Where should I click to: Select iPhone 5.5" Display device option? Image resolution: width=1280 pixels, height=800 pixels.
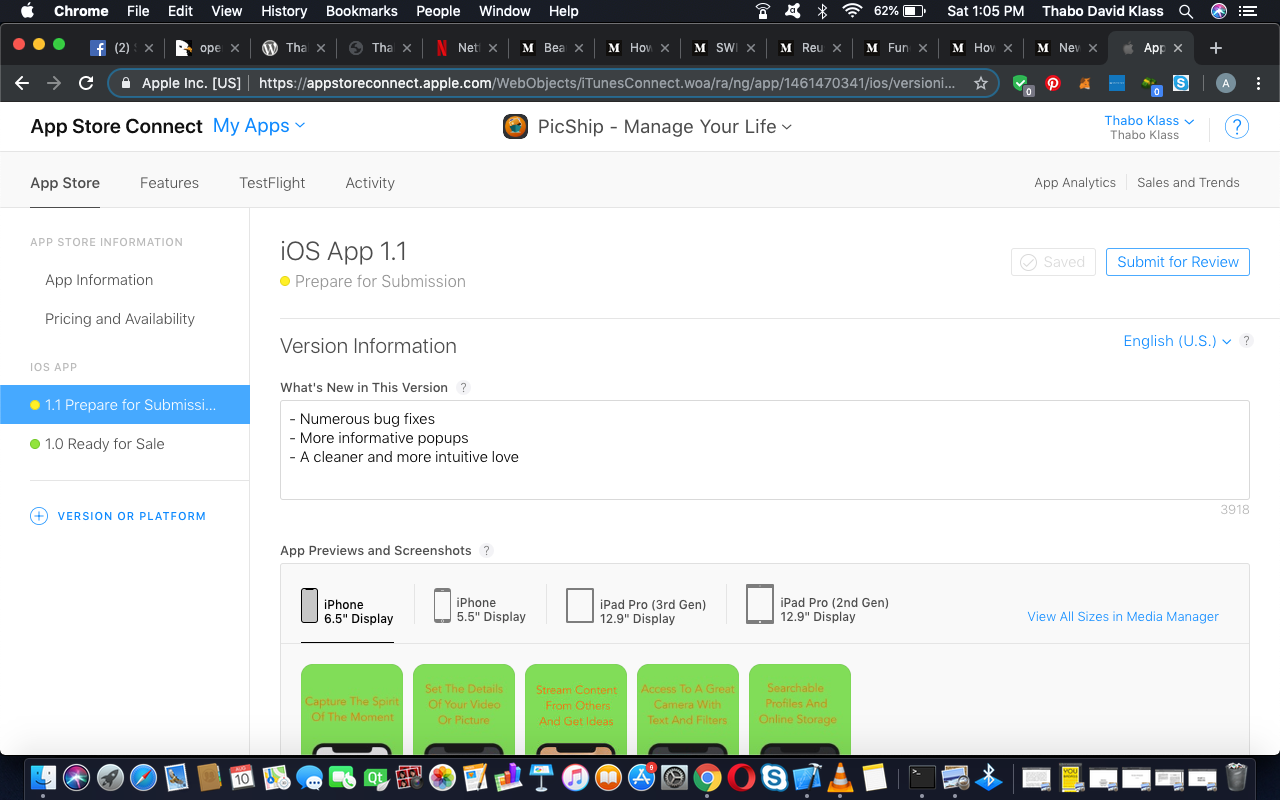[x=480, y=606]
